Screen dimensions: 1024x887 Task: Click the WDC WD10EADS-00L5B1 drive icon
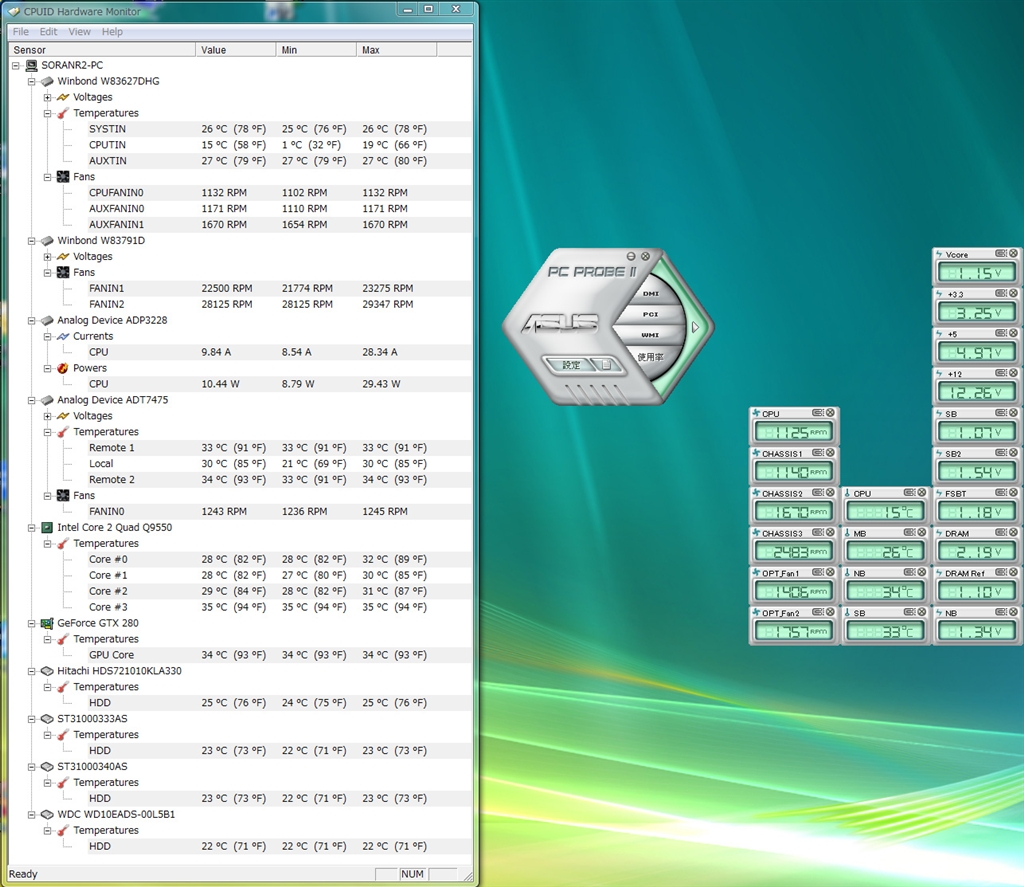point(47,814)
